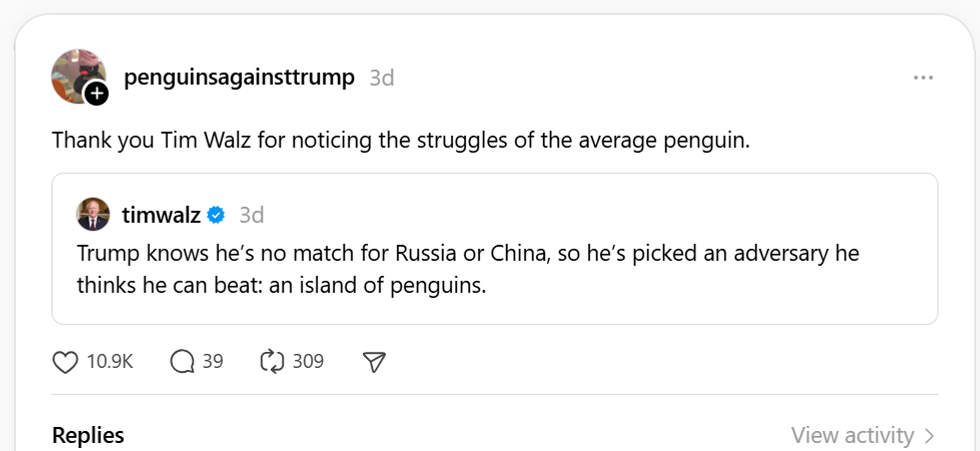The width and height of the screenshot is (980, 451).
Task: Open penguinsagainsttrump's profile picture
Action: [77, 75]
